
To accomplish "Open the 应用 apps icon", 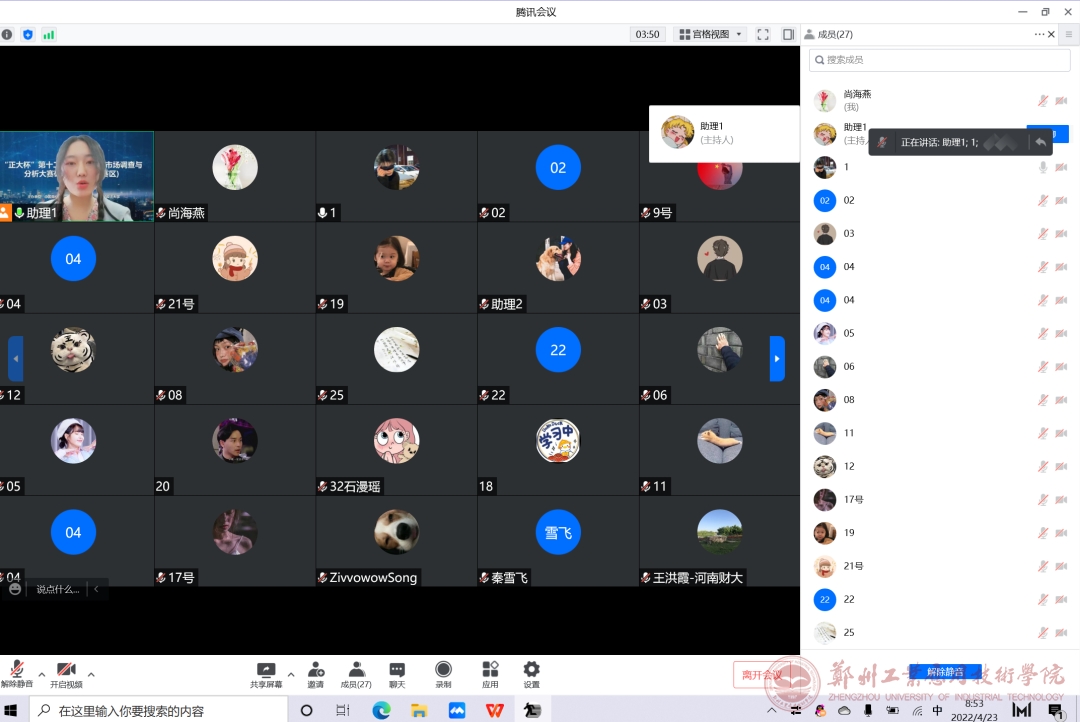I will (x=490, y=675).
